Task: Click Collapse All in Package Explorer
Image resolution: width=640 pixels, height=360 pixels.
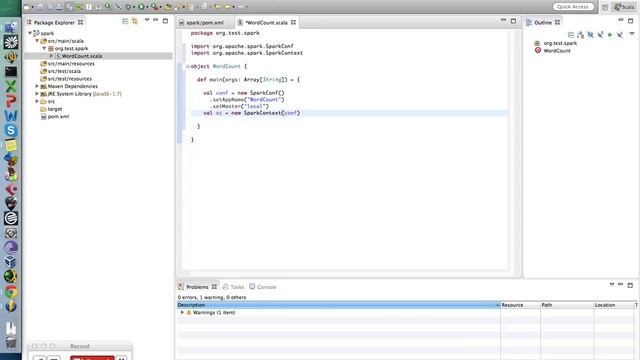Action: 125,21
